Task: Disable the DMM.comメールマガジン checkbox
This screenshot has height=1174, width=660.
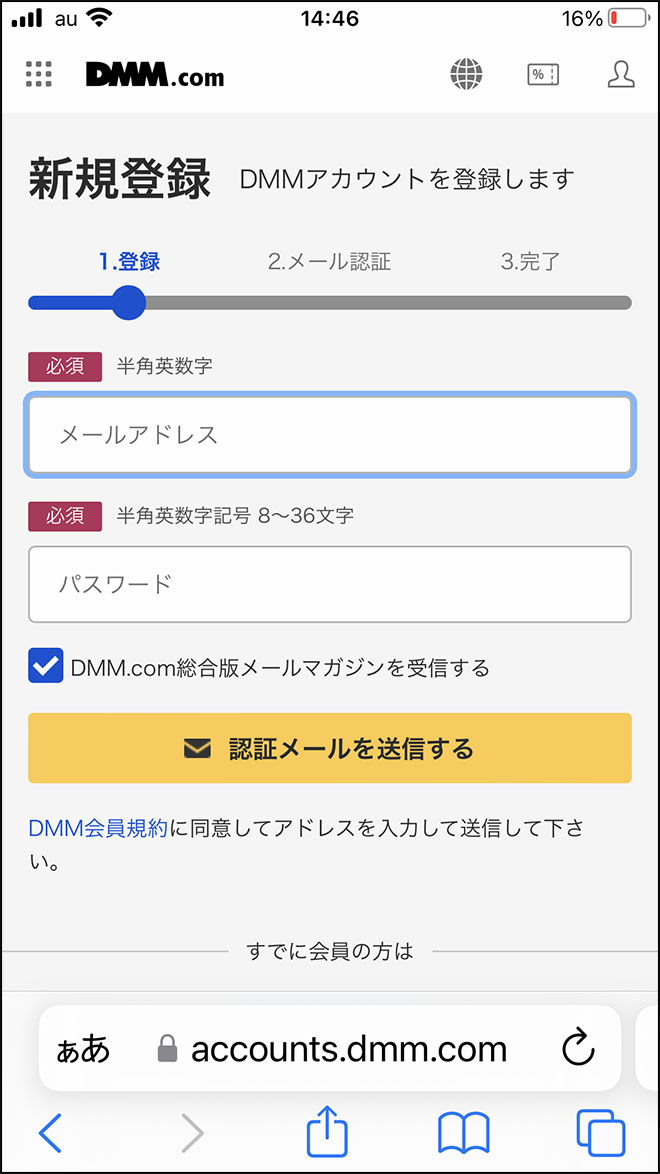Action: (x=44, y=664)
